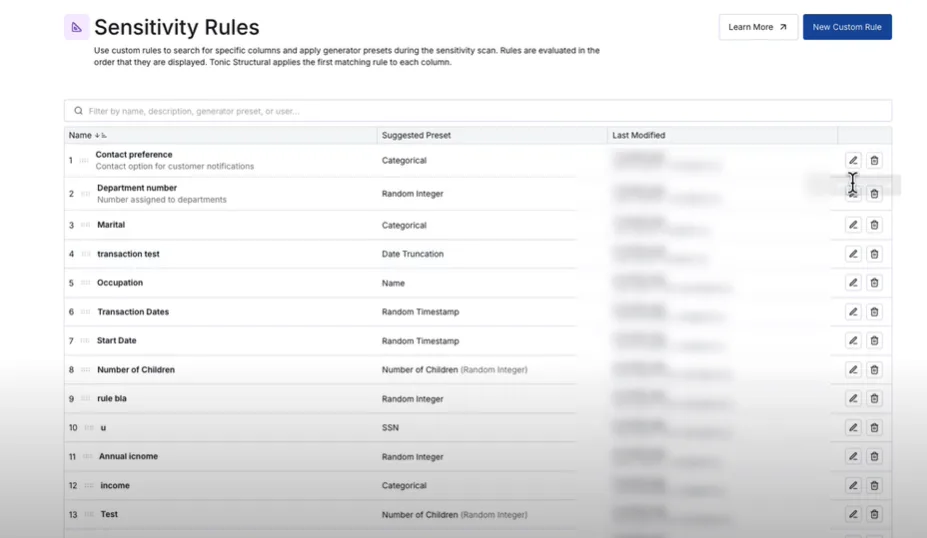Delete the Marital rule
The image size is (927, 538).
coord(874,225)
